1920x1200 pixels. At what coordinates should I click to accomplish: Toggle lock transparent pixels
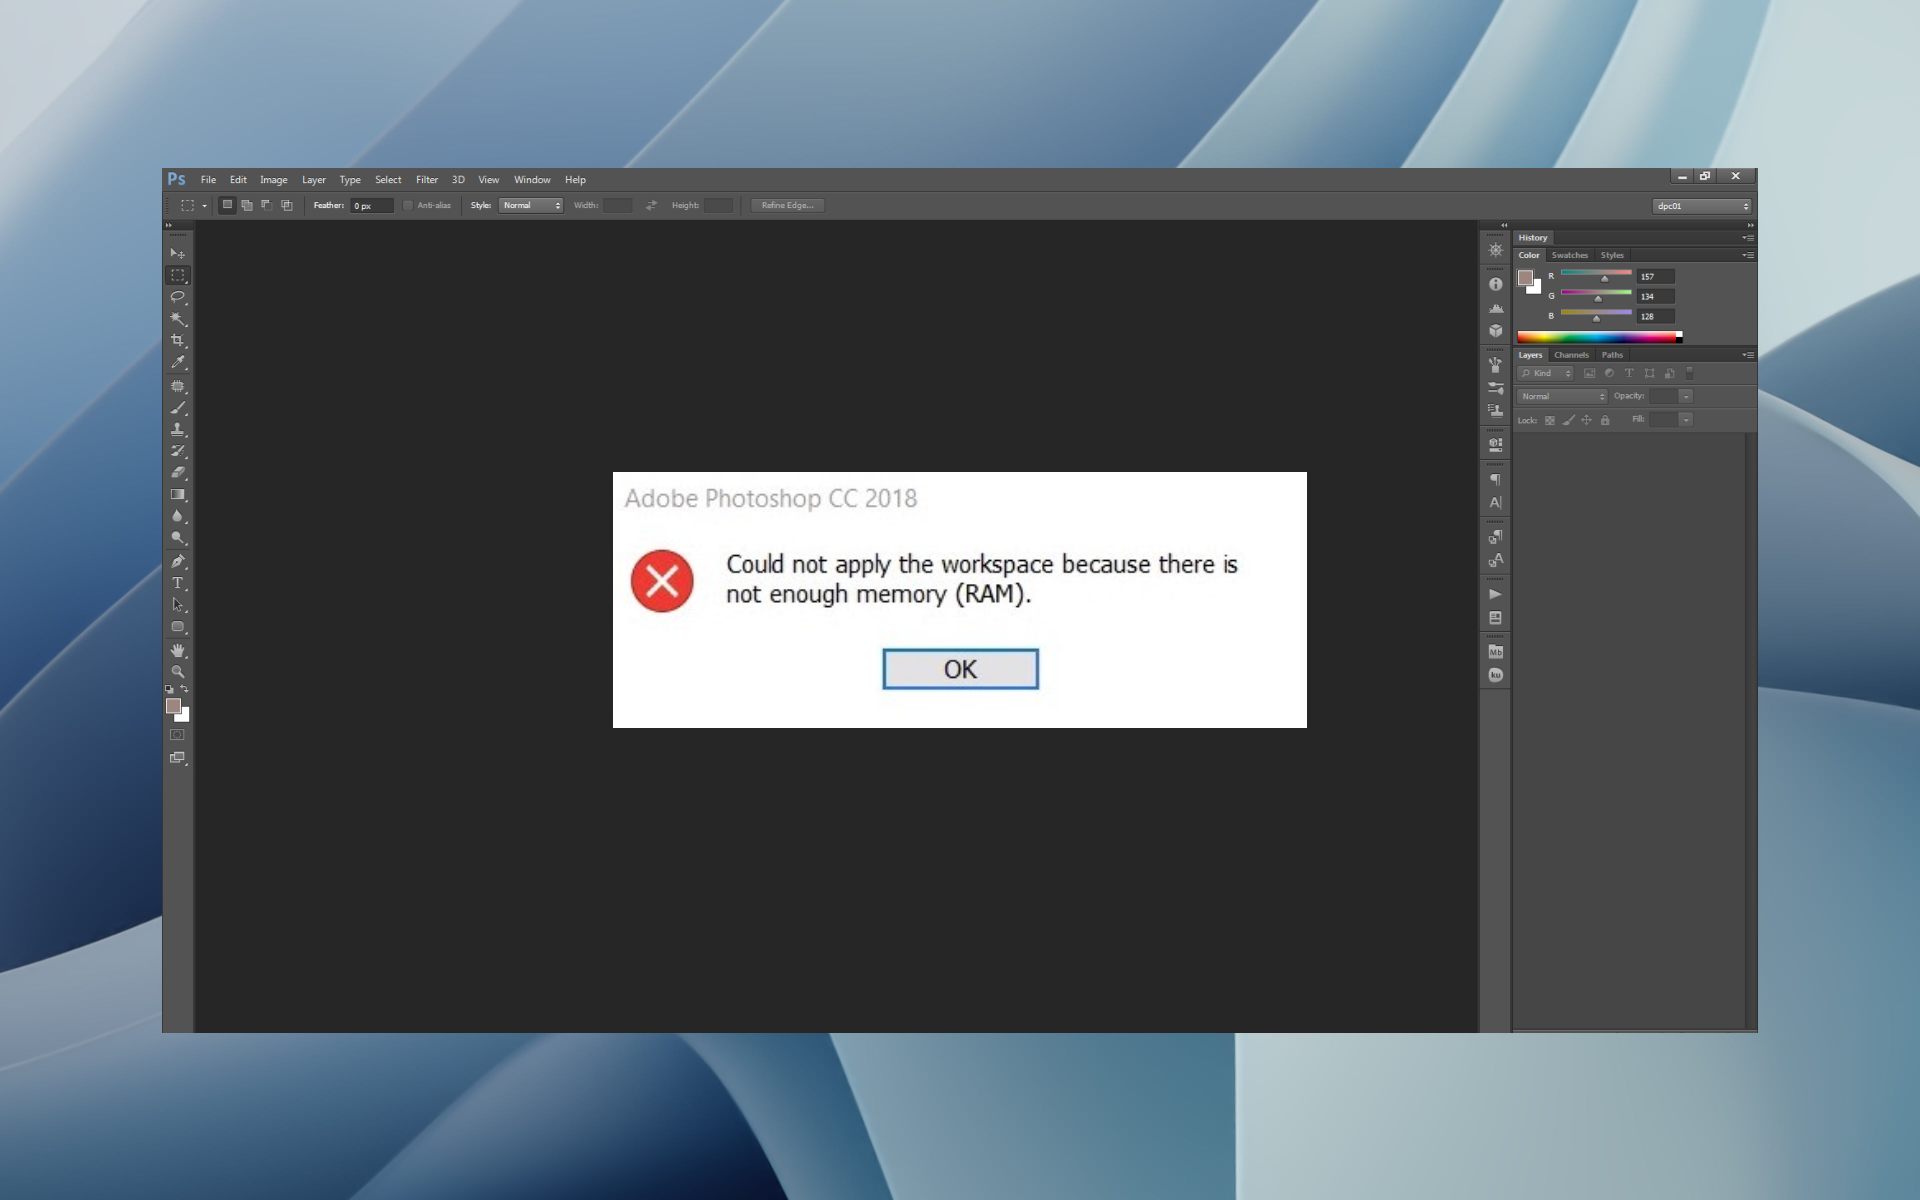pyautogui.click(x=1549, y=421)
